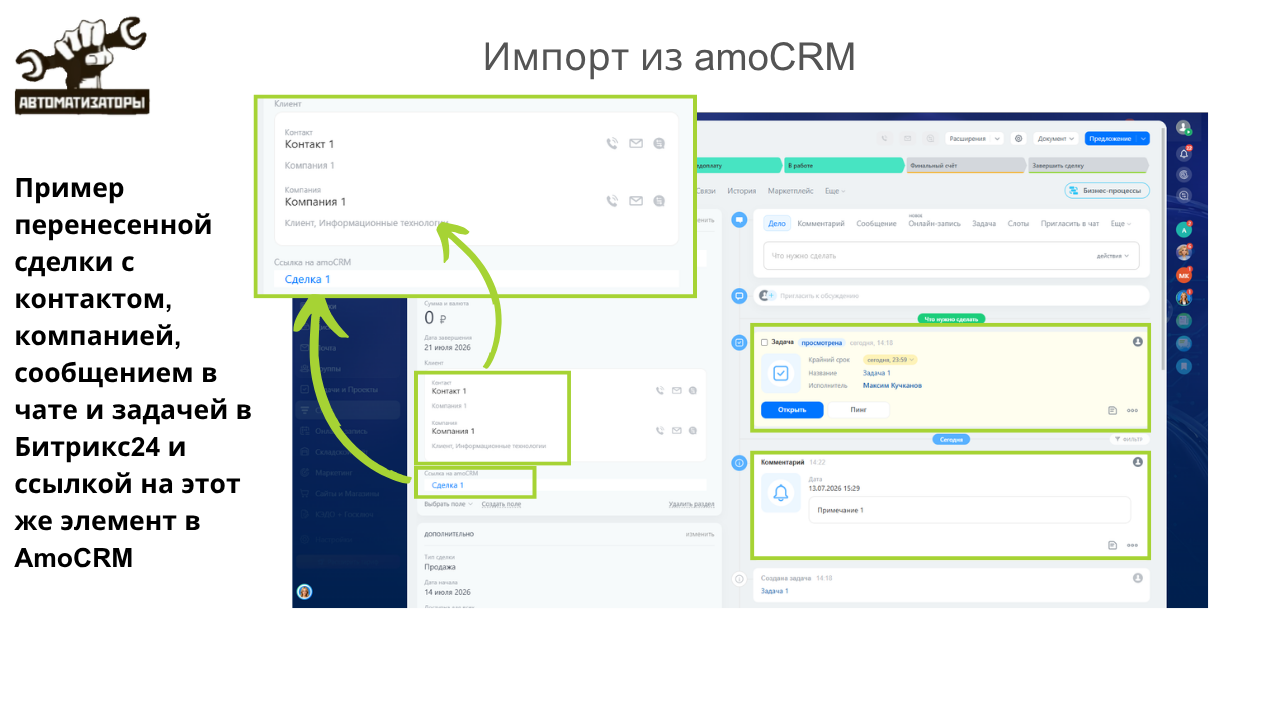Click изменить in the Дополнительно section
The width and height of the screenshot is (1280, 720).
700,534
